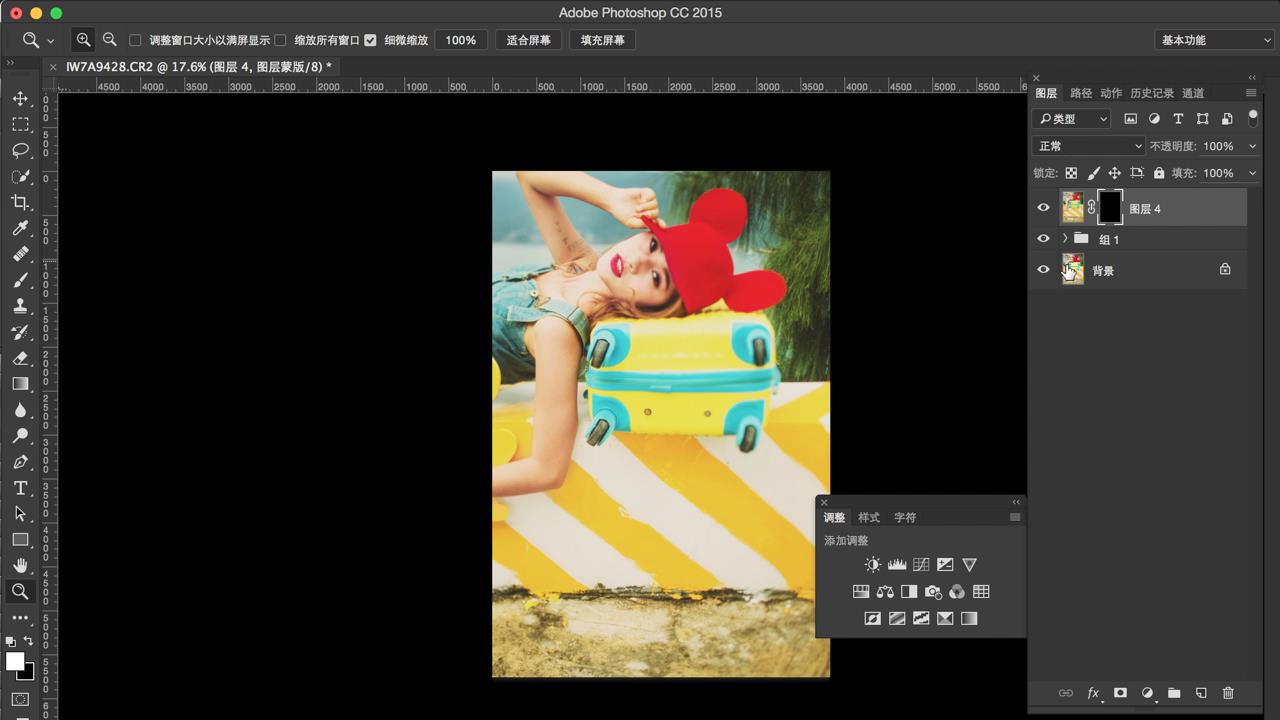Image resolution: width=1280 pixels, height=720 pixels.
Task: Open 不透明度 opacity dropdown arrow
Action: pyautogui.click(x=1252, y=146)
